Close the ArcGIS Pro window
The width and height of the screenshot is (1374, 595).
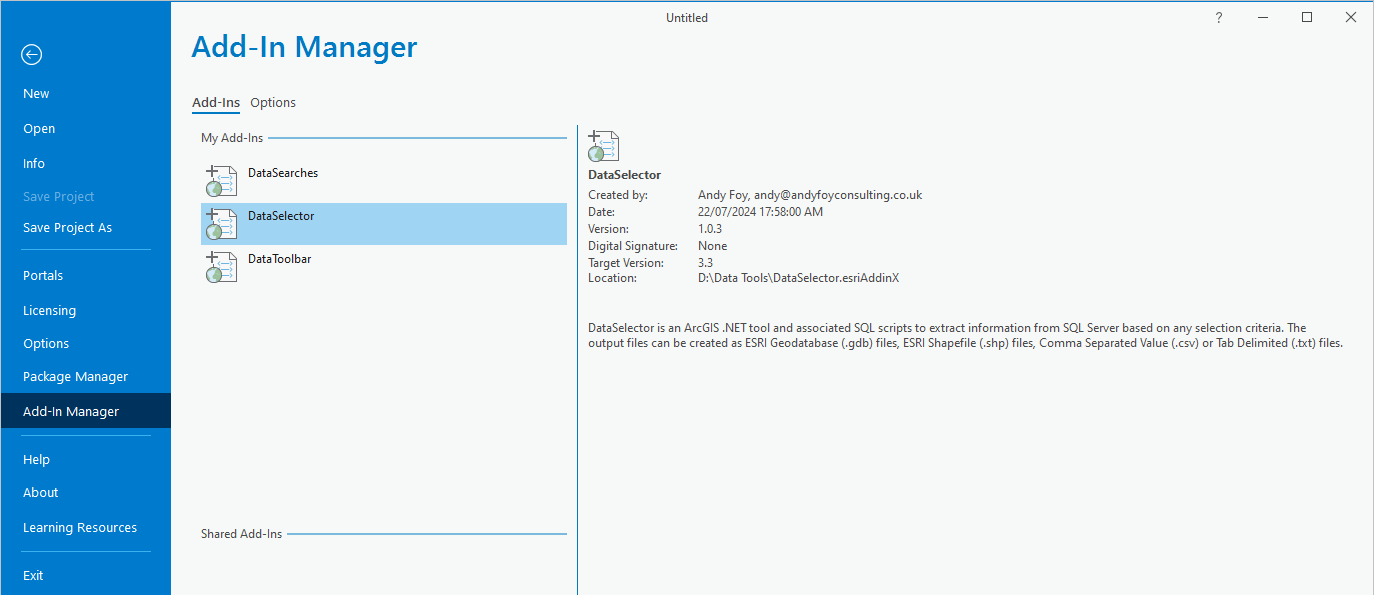[x=1351, y=17]
